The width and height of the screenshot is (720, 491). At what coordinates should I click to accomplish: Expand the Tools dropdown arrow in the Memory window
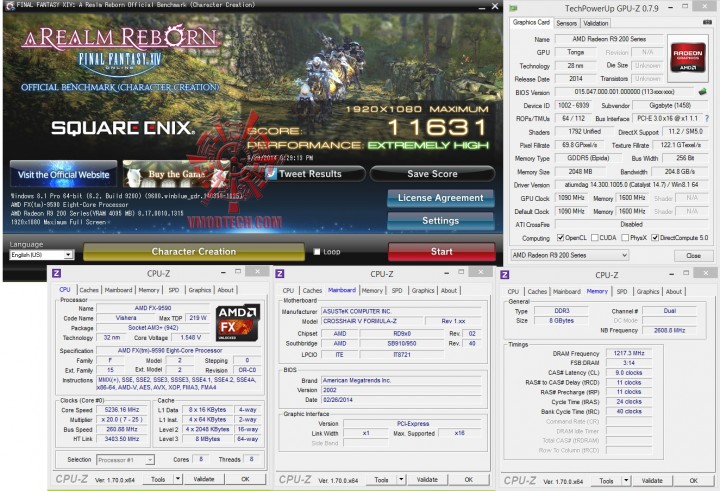coord(626,481)
